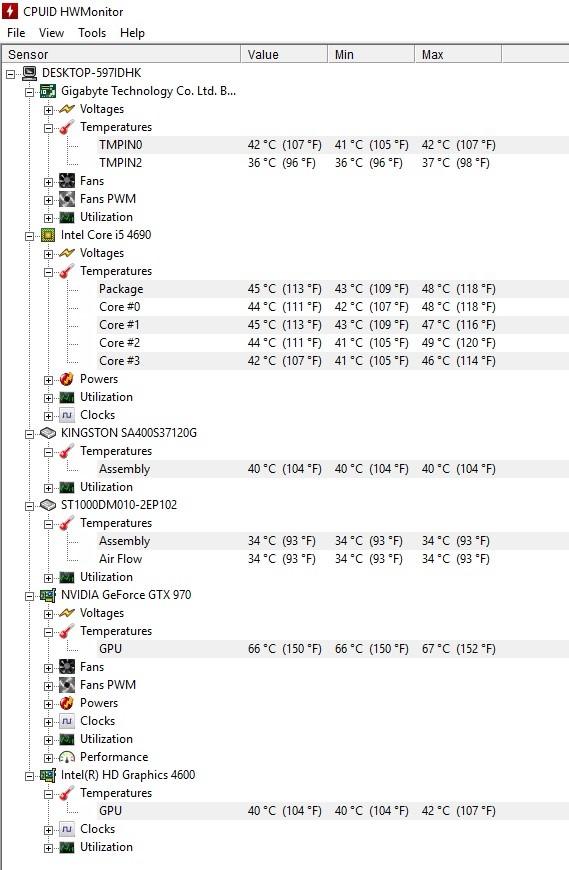Open the View menu
Image resolution: width=569 pixels, height=870 pixels.
point(51,33)
